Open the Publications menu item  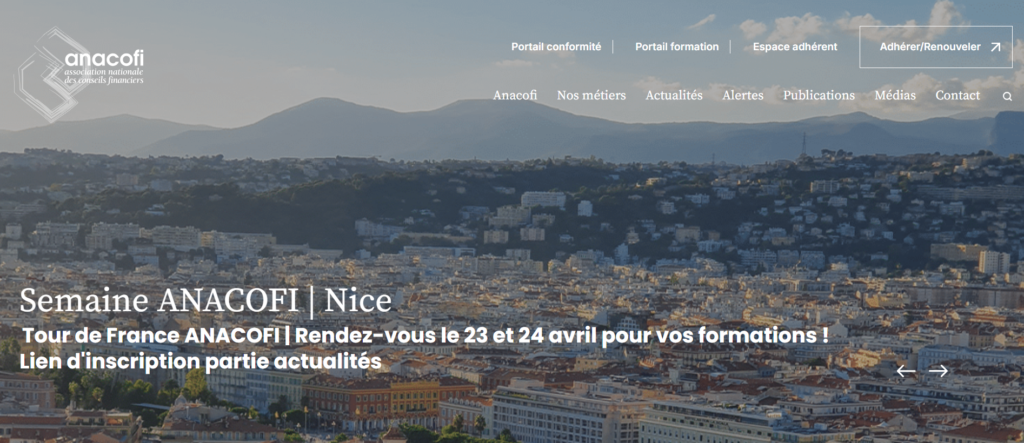819,96
